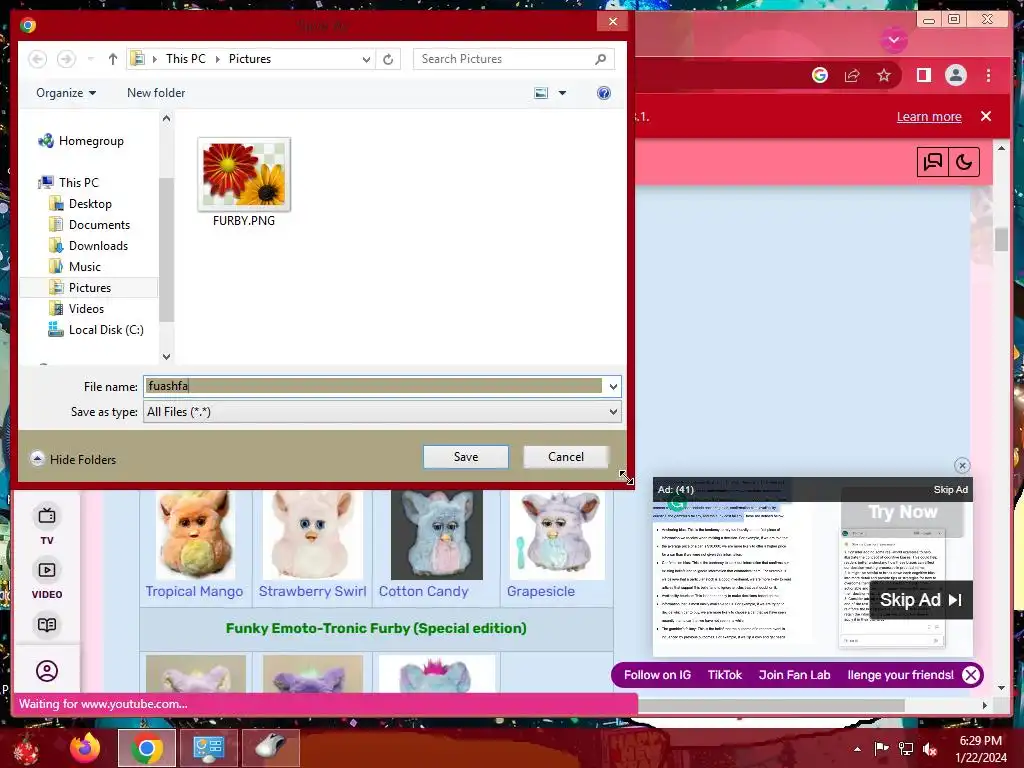1024x768 pixels.
Task: Click the Save button
Action: [x=466, y=457]
